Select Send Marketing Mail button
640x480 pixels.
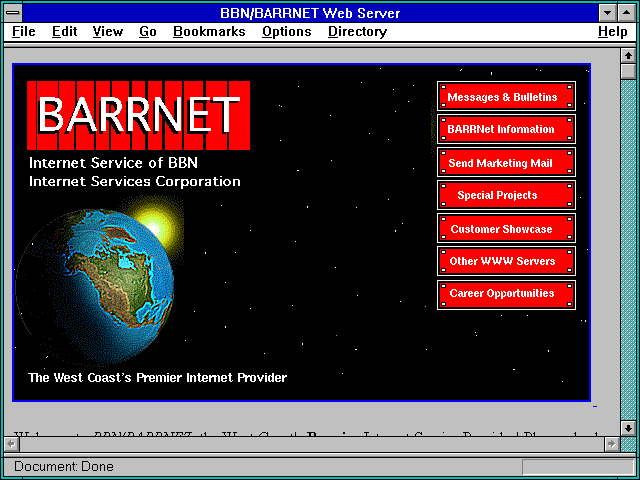click(506, 162)
